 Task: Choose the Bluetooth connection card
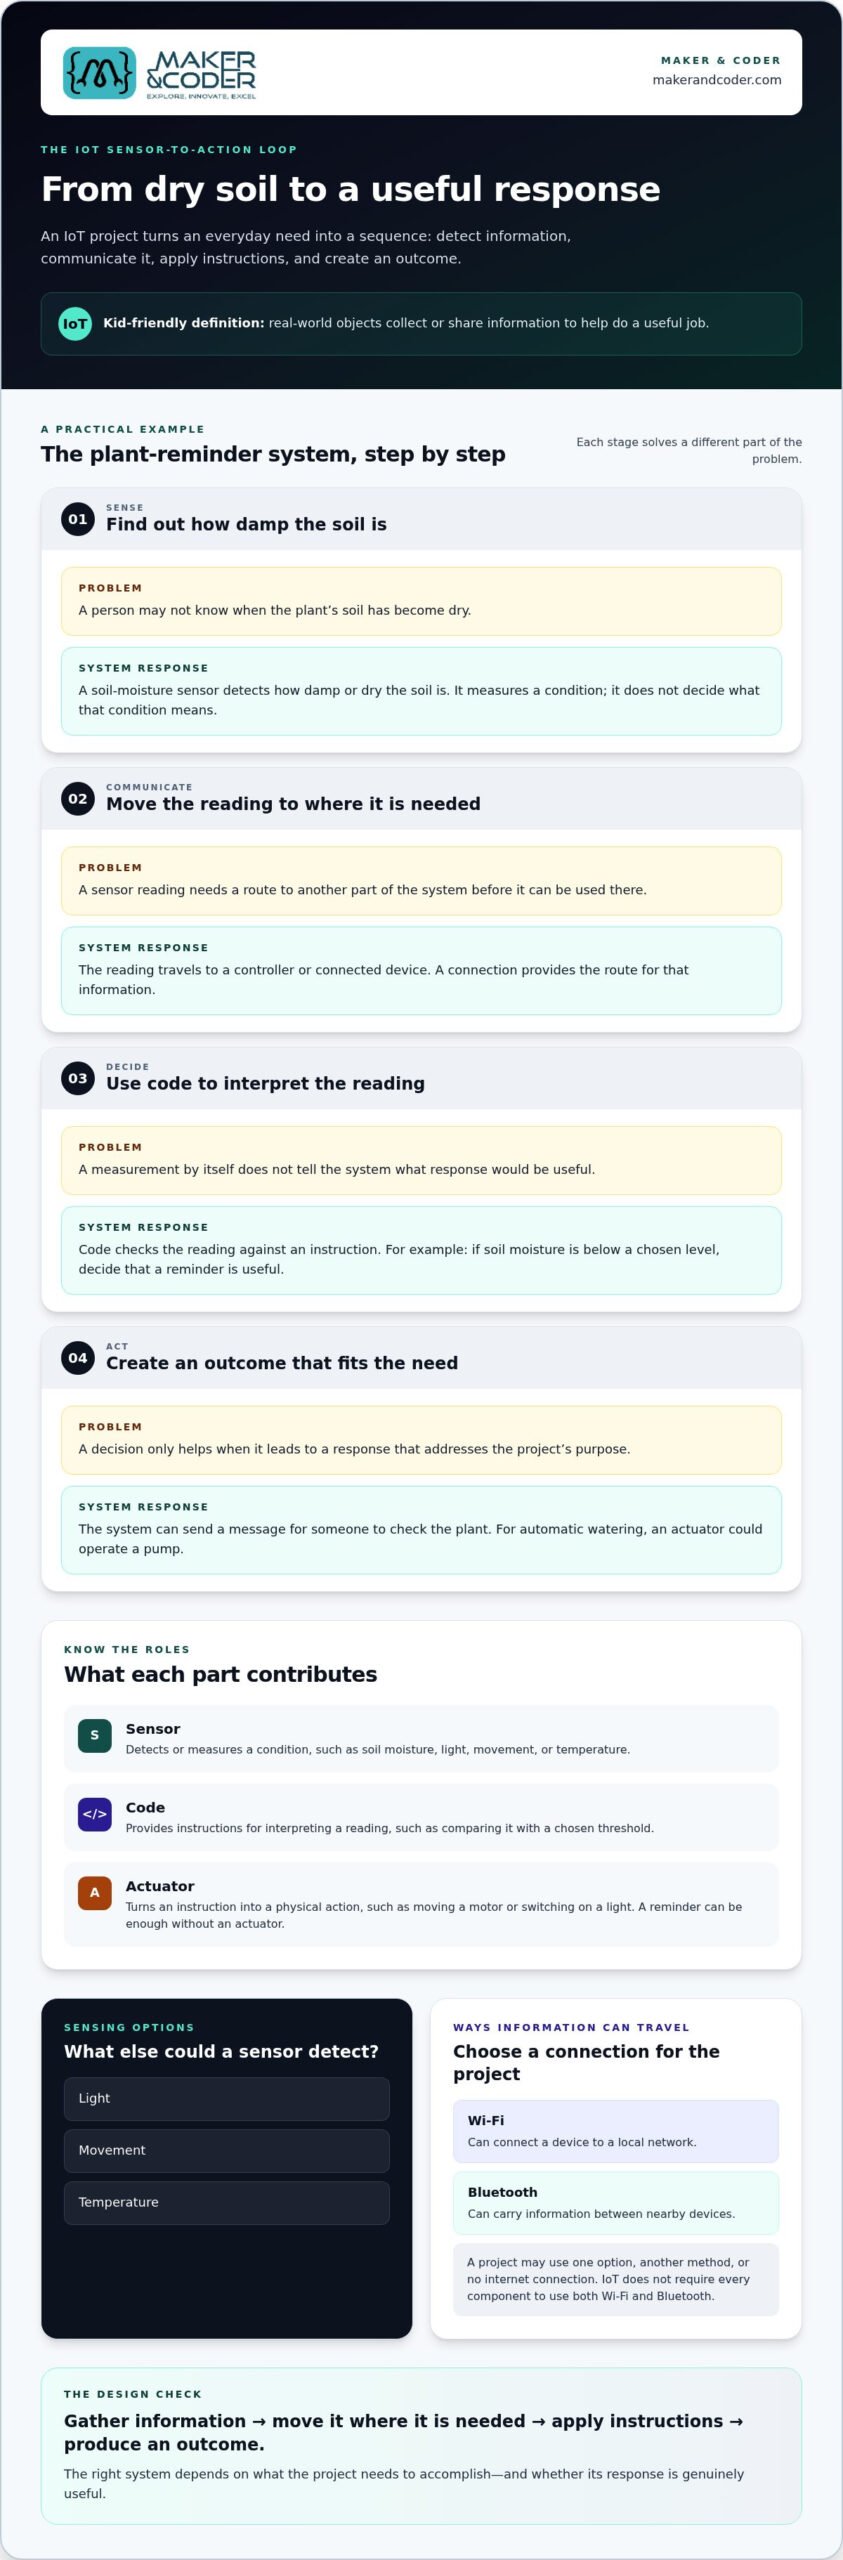tap(616, 2203)
